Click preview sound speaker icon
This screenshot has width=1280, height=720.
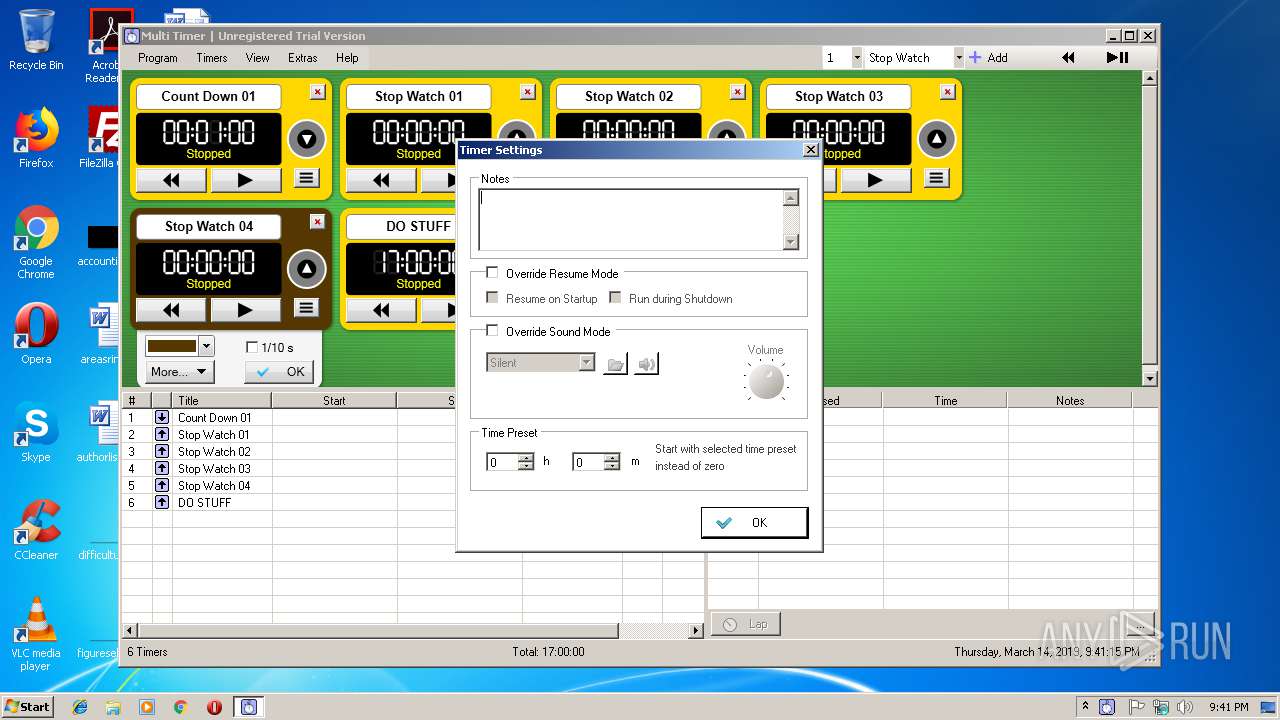click(647, 364)
